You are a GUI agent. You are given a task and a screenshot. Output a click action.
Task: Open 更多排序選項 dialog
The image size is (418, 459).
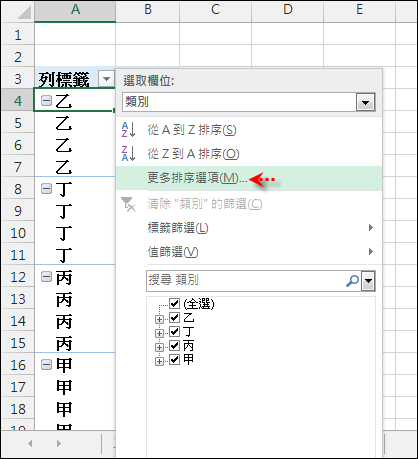coord(248,178)
